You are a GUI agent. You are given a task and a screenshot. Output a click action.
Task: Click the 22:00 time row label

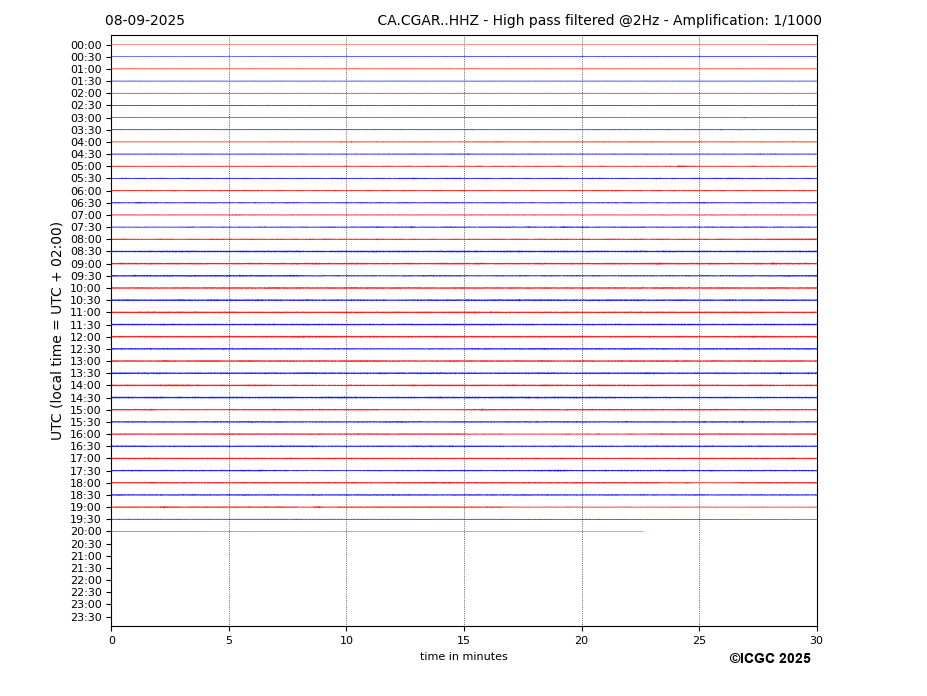click(x=86, y=581)
